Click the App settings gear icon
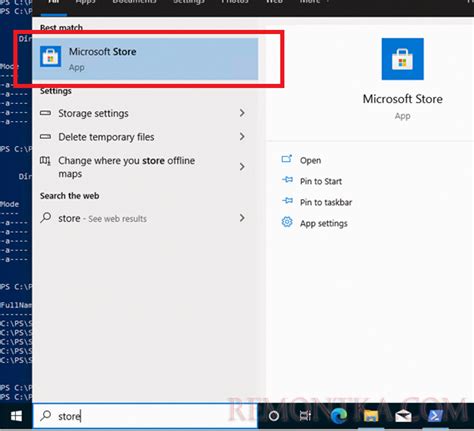This screenshot has width=474, height=431. [287, 222]
